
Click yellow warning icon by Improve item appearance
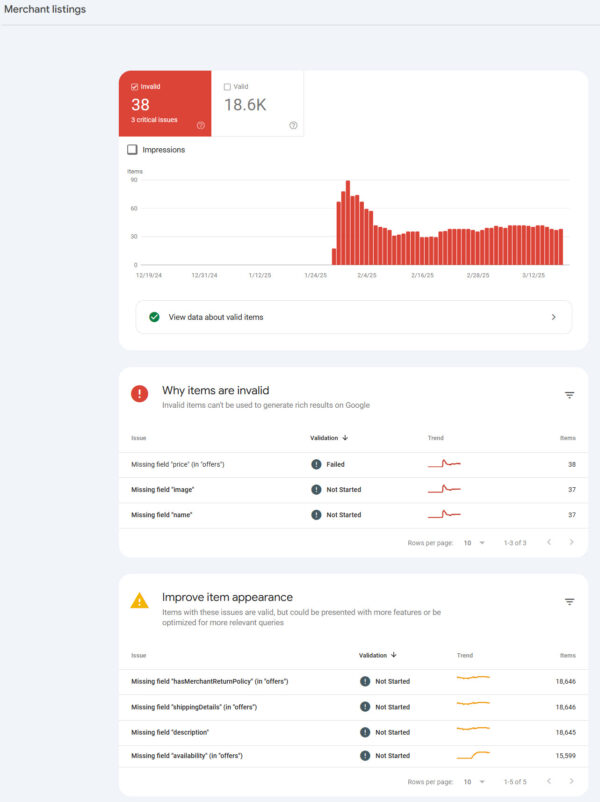click(139, 600)
